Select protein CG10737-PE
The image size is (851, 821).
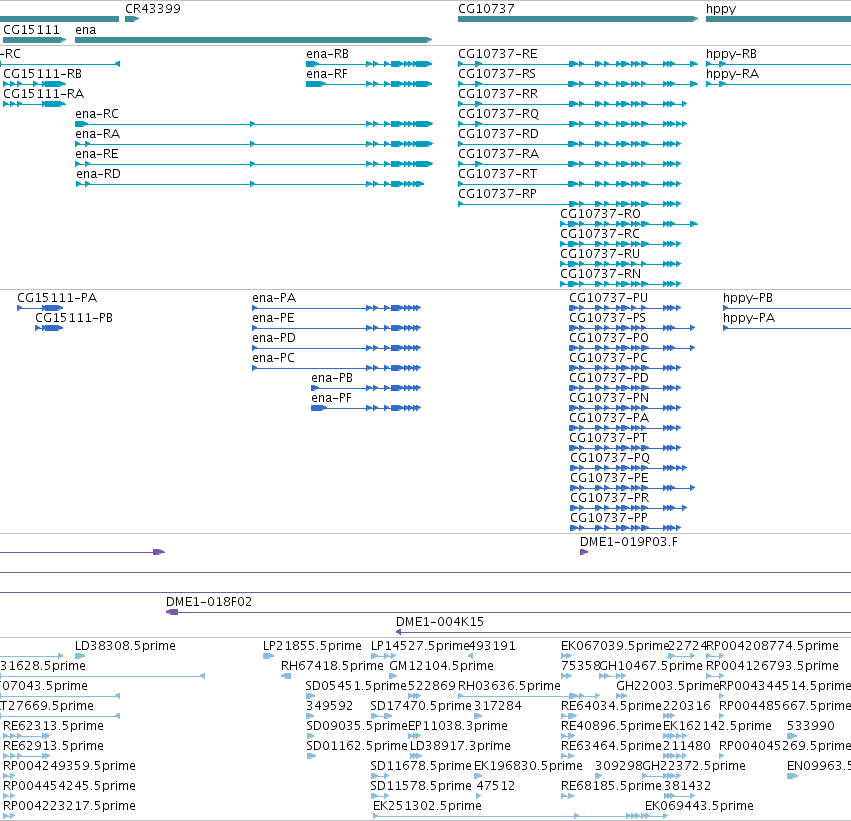(x=633, y=488)
